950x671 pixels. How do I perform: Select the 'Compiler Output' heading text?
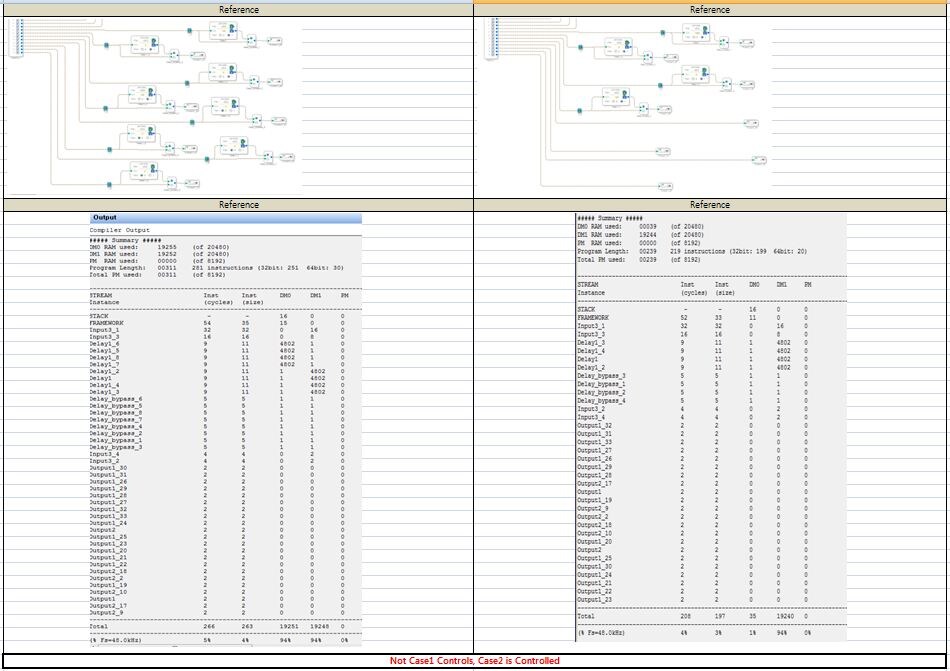[x=120, y=230]
